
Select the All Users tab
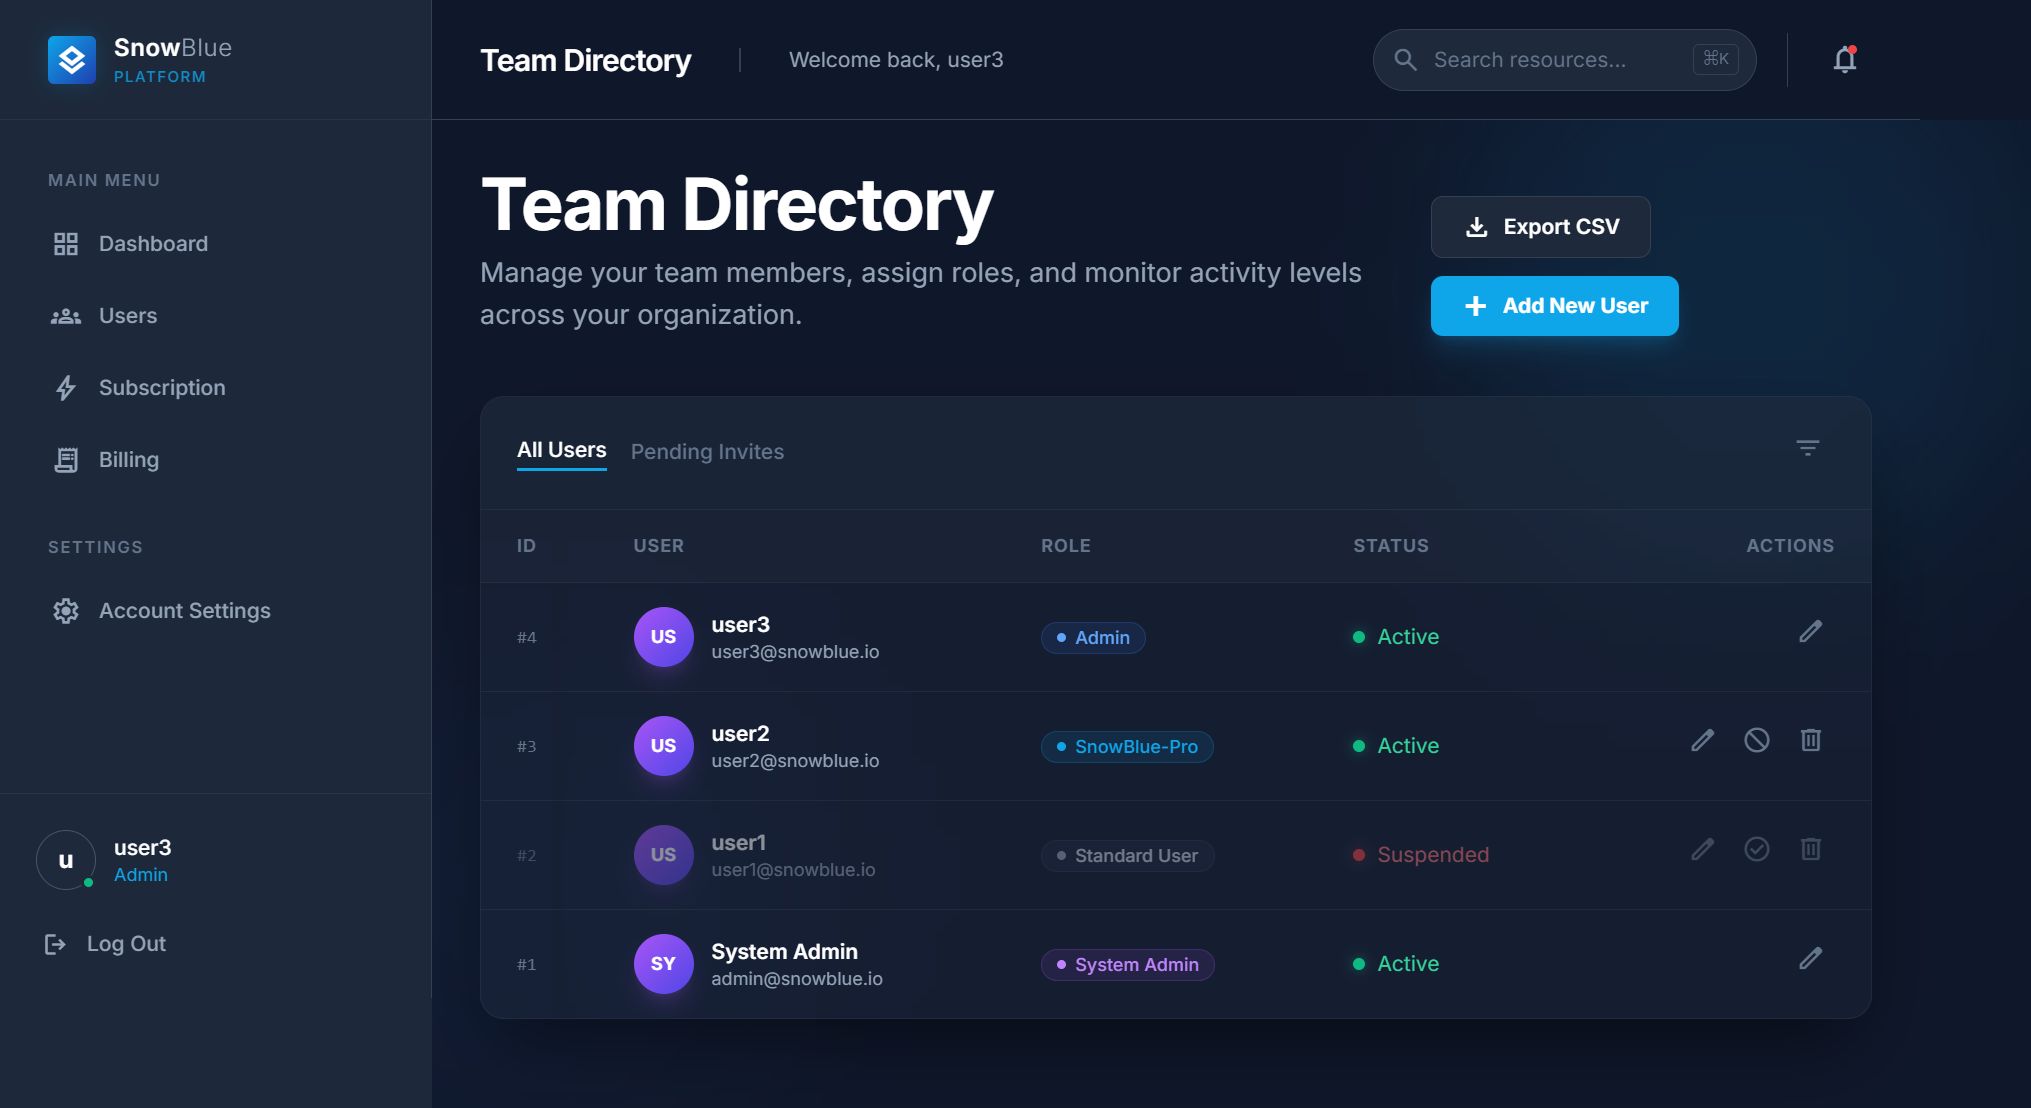coord(561,451)
